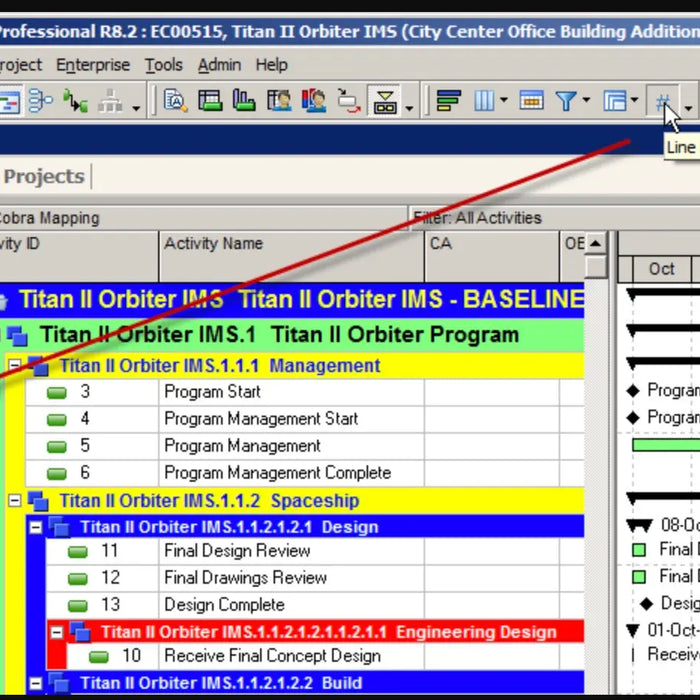This screenshot has width=700, height=700.
Task: Click the Filter funnel icon
Action: pyautogui.click(x=566, y=100)
